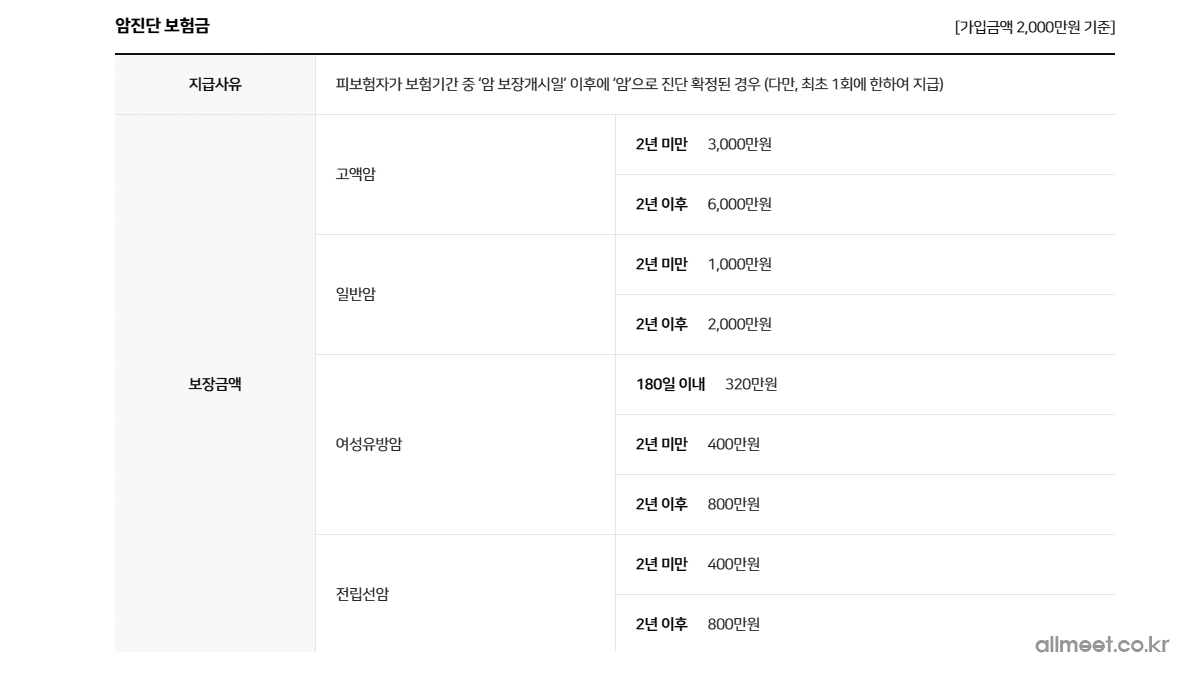1200x675 pixels.
Task: Click the 암진단 보험금 section title
Action: (x=162, y=26)
